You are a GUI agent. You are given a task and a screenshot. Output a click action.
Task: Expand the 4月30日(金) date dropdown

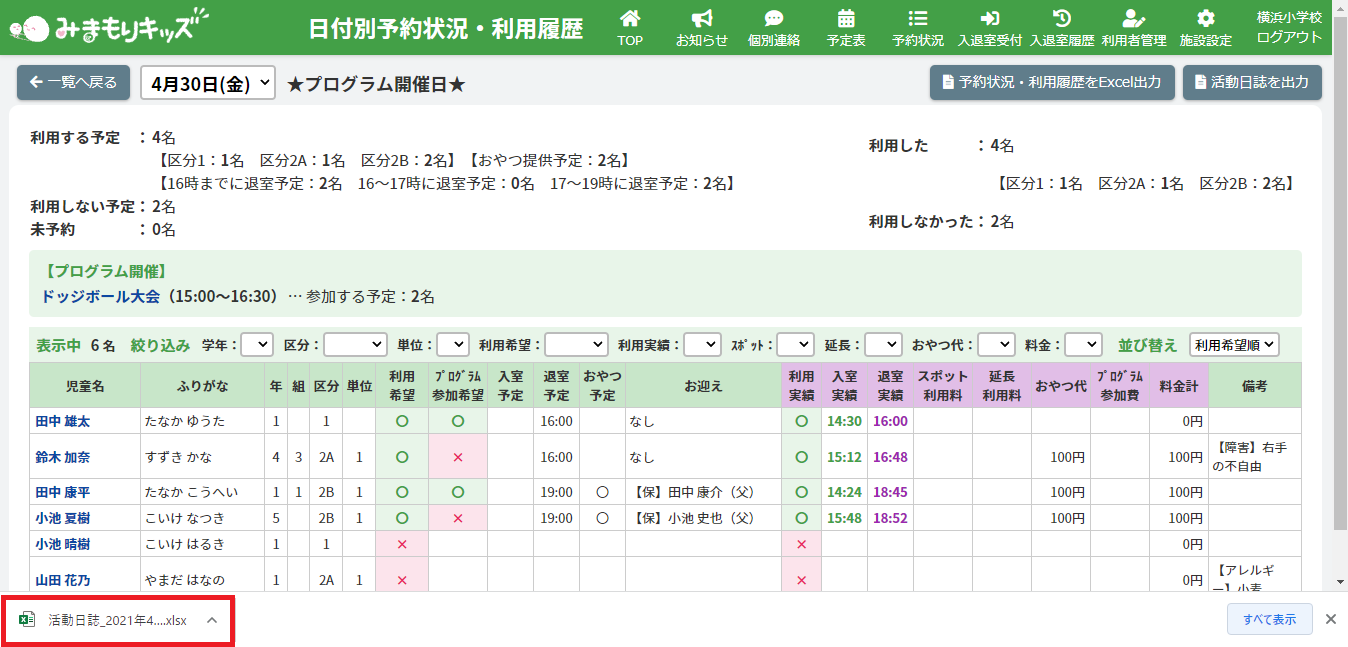pos(207,84)
